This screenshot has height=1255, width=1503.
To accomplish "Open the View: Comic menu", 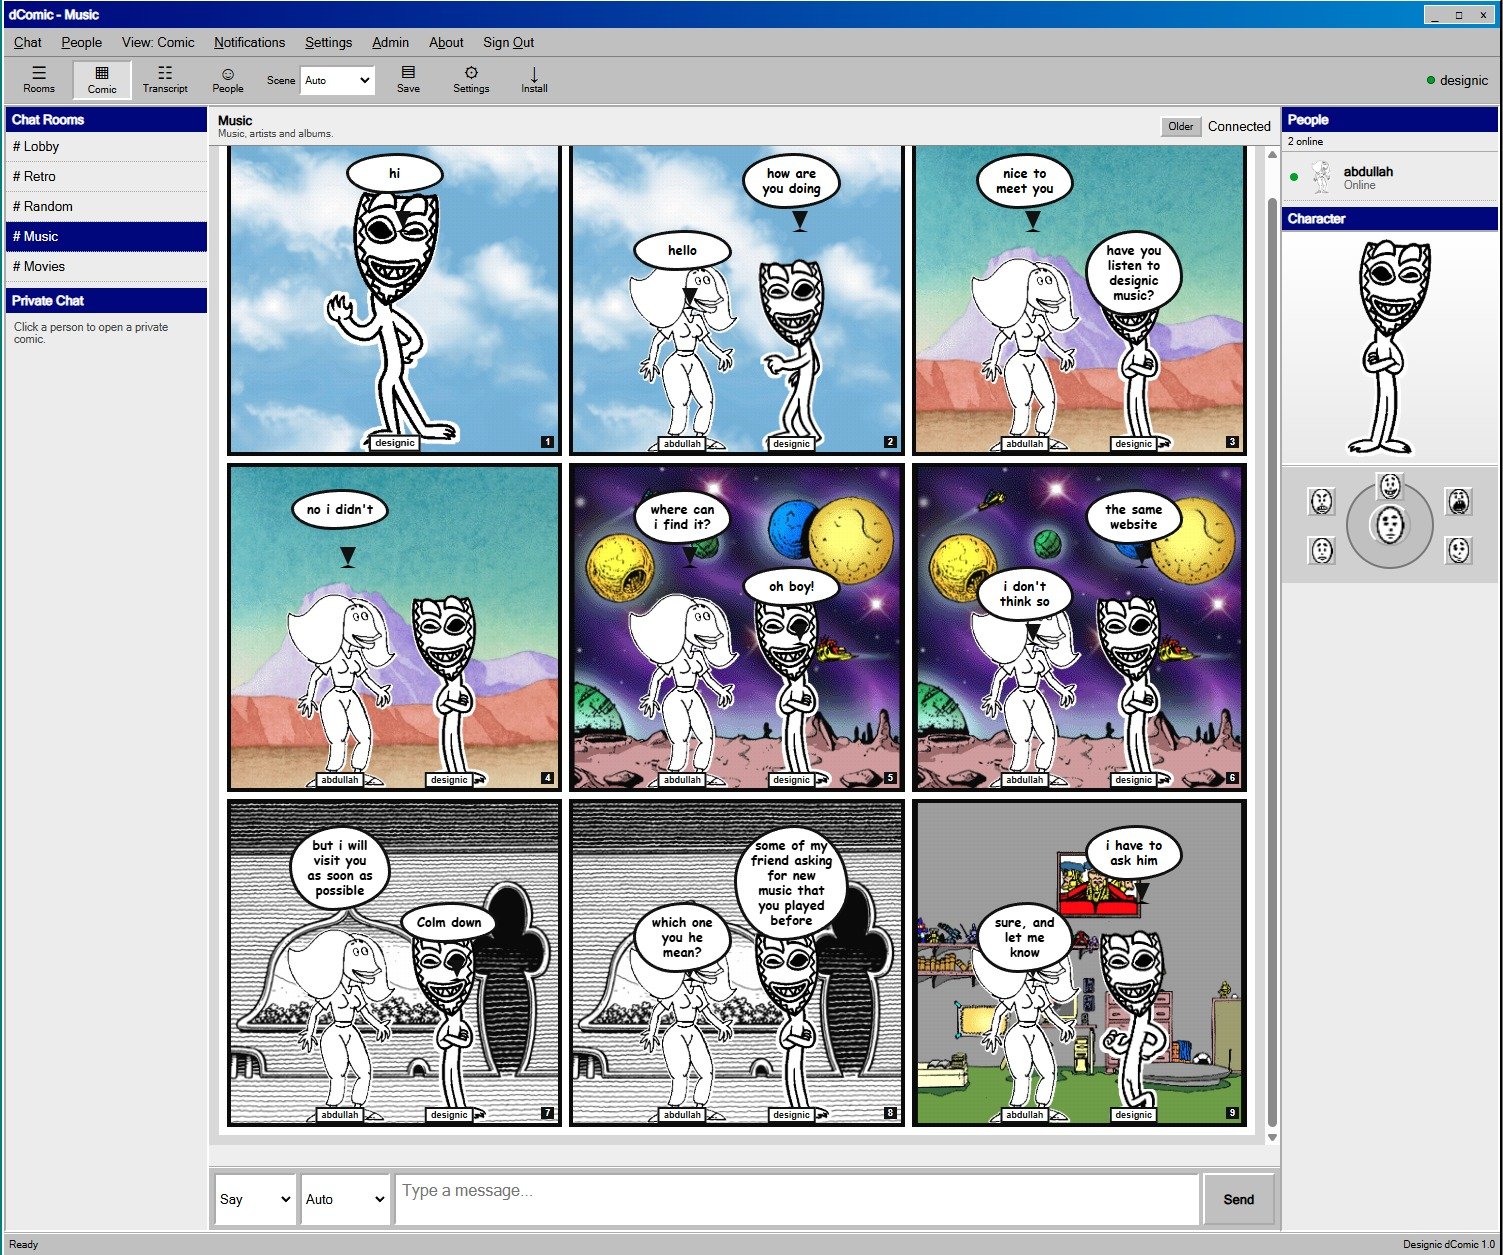I will [158, 42].
